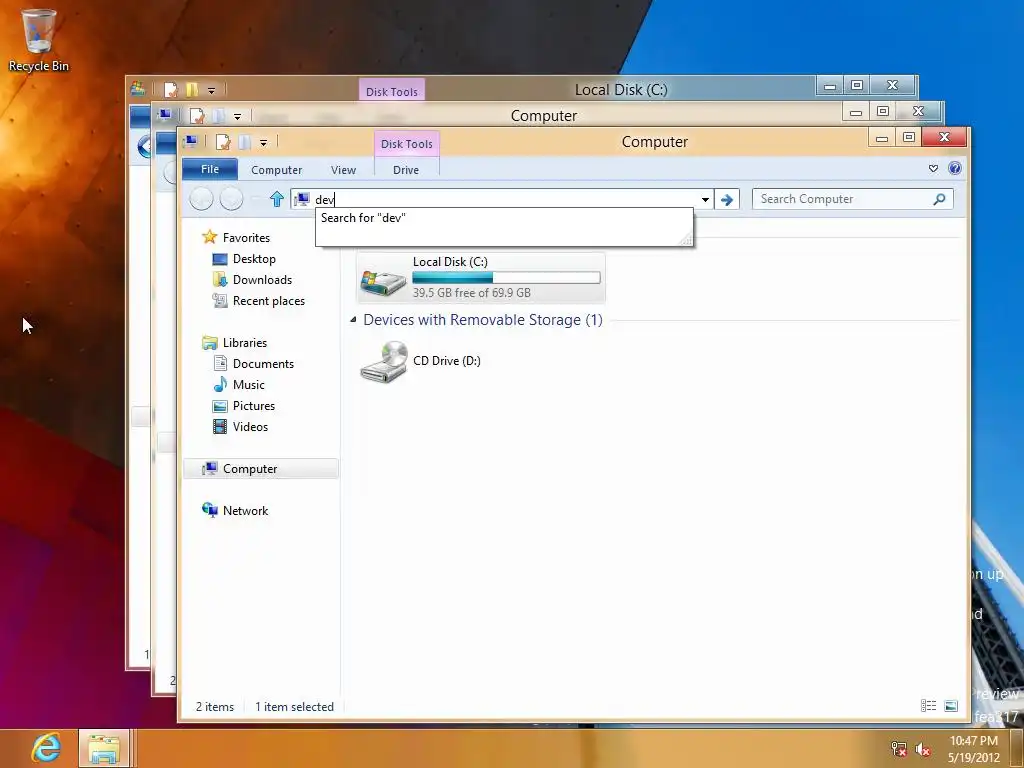
Task: Click Disk Tools tab in Local Disk window
Action: point(391,90)
